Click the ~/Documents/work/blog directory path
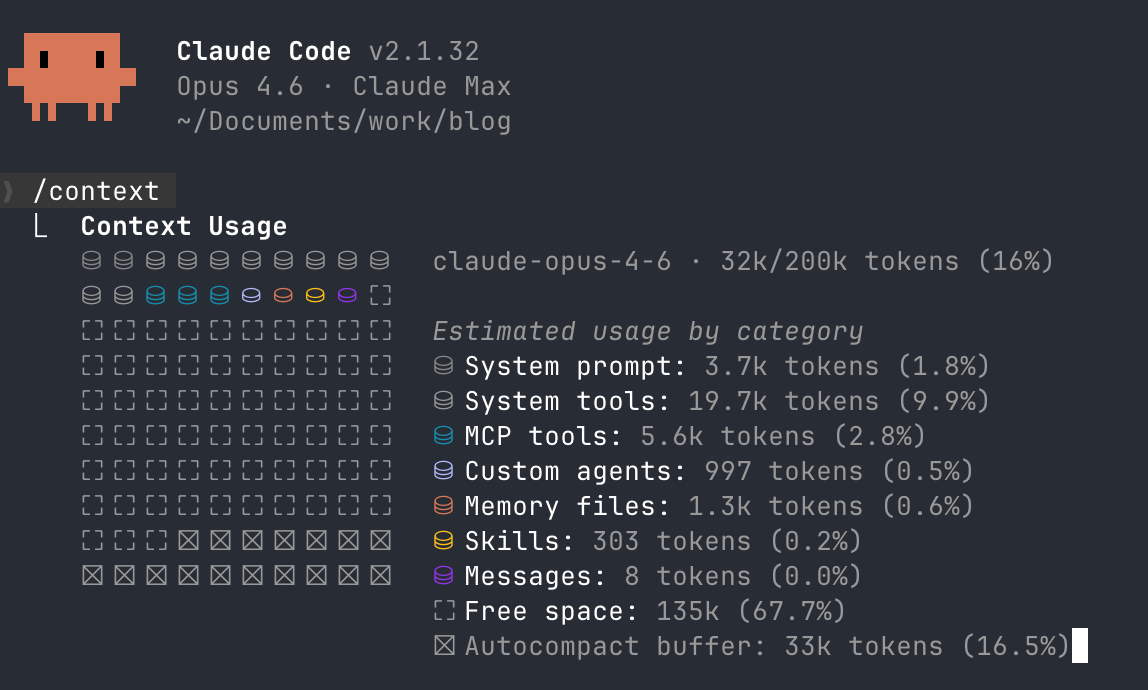Image resolution: width=1148 pixels, height=690 pixels. click(344, 122)
